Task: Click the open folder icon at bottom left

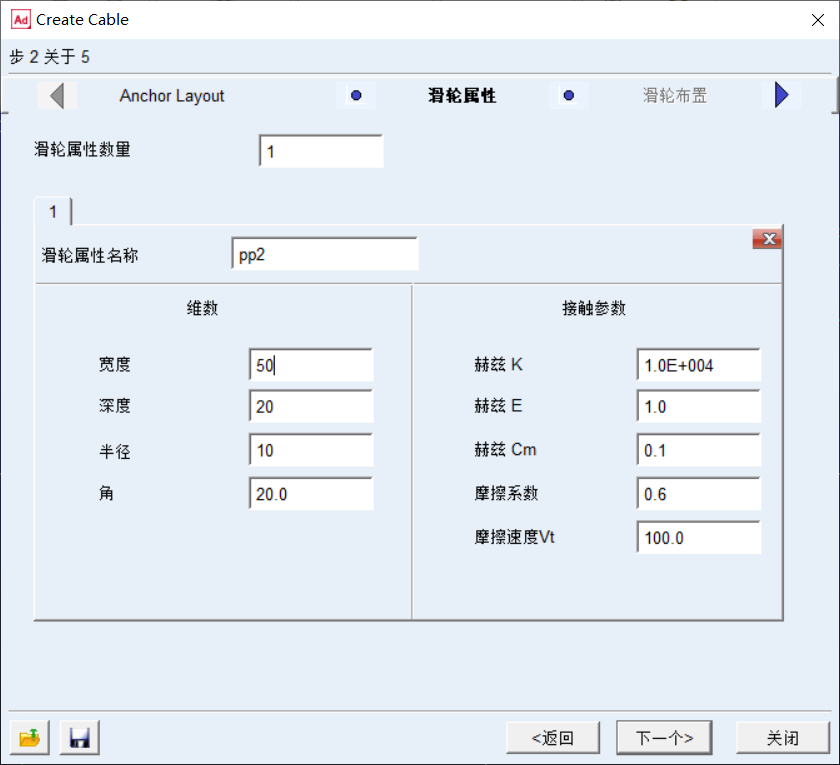Action: [x=29, y=738]
